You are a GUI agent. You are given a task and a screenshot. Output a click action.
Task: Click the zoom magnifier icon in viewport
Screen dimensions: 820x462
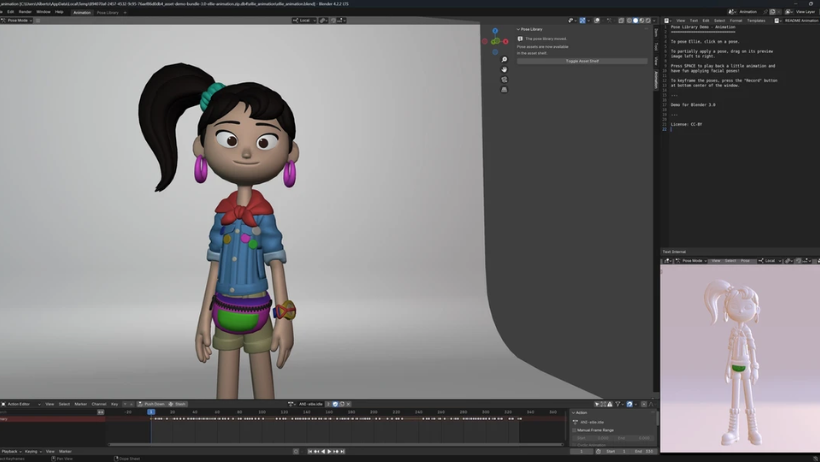(504, 60)
